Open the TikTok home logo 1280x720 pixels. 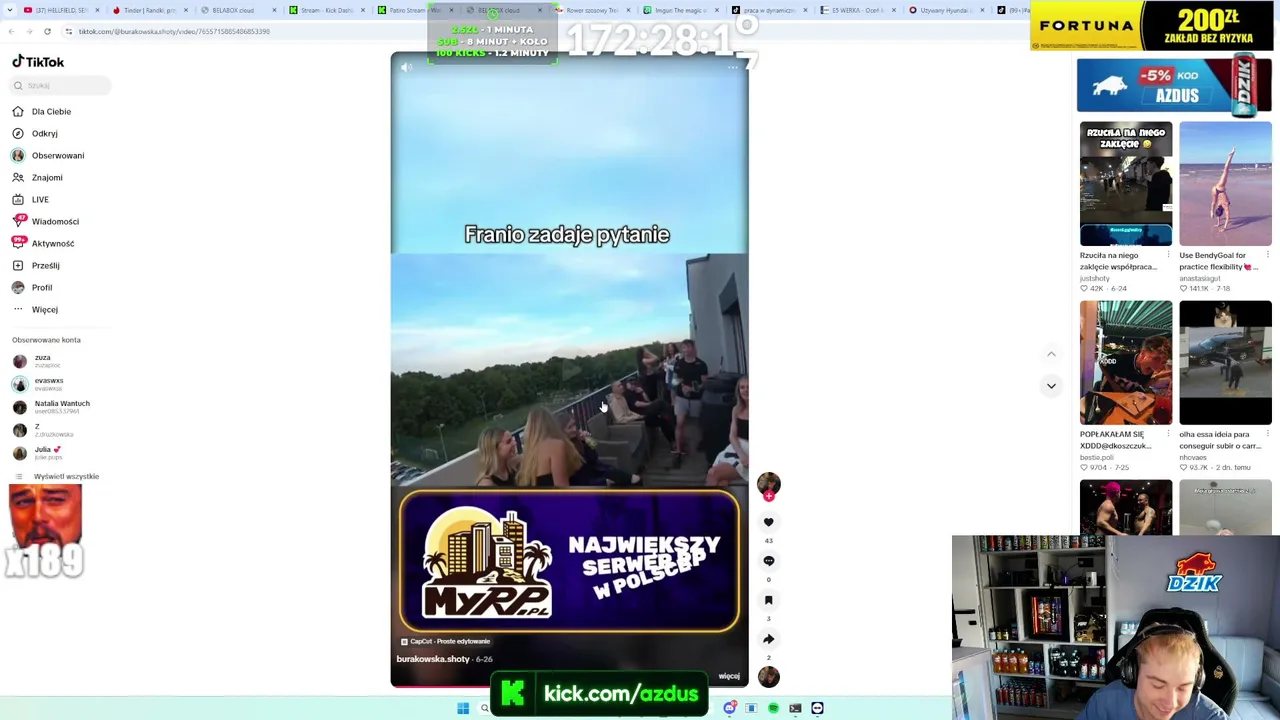[x=38, y=62]
